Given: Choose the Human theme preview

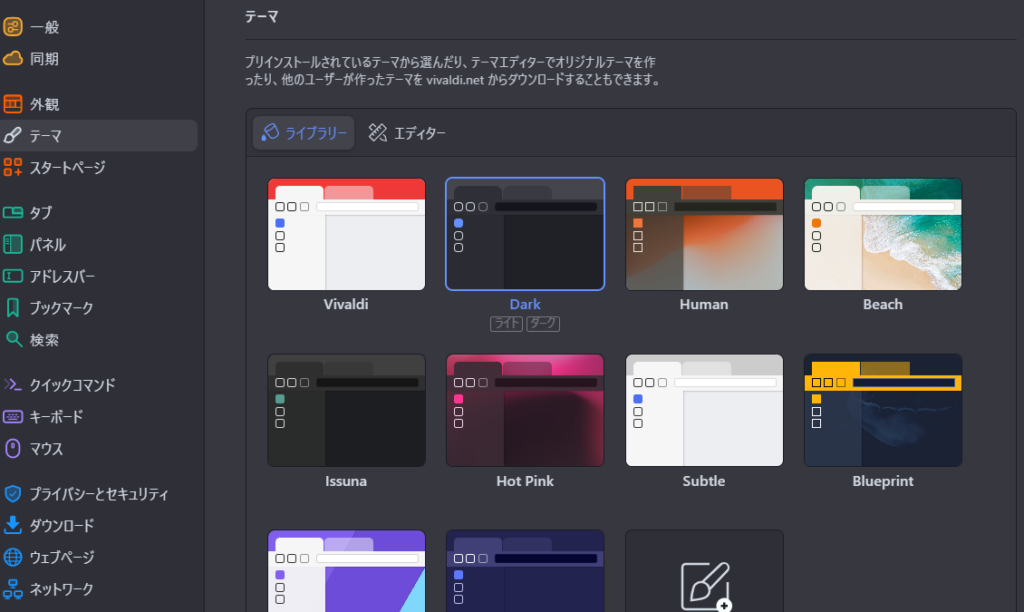Looking at the screenshot, I should tap(704, 234).
